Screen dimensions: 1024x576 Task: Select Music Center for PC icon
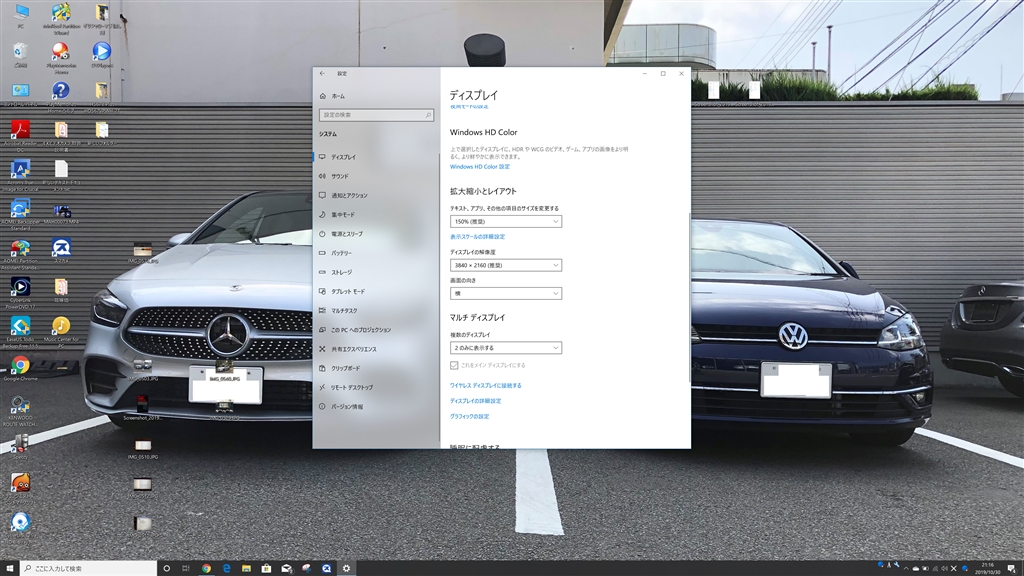click(61, 332)
